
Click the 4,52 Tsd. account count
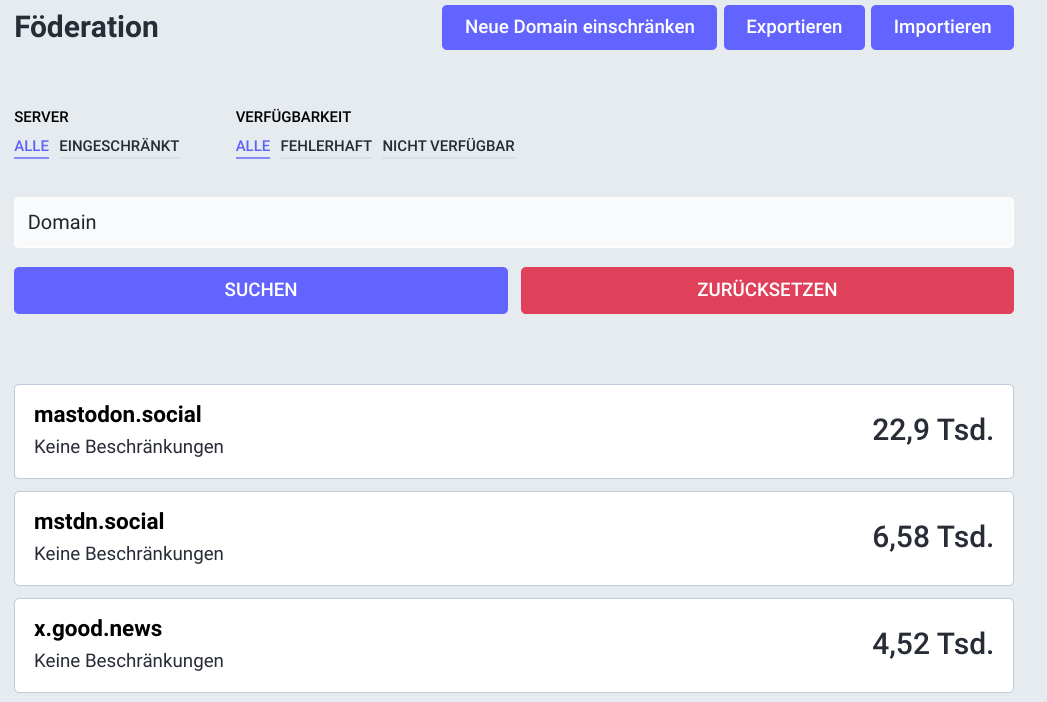pos(932,644)
